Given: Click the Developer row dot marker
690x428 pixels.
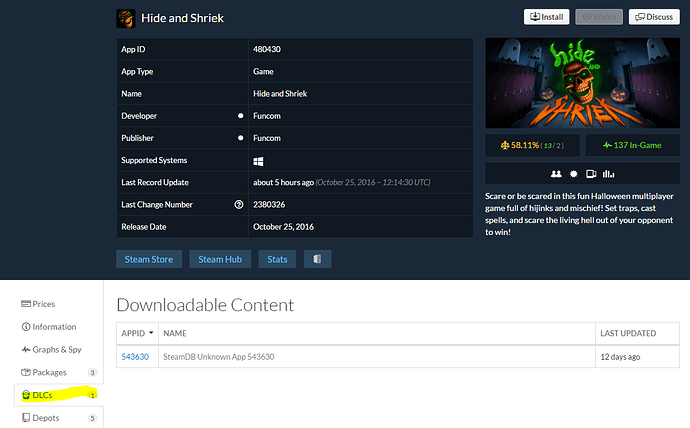Looking at the screenshot, I should point(240,116).
